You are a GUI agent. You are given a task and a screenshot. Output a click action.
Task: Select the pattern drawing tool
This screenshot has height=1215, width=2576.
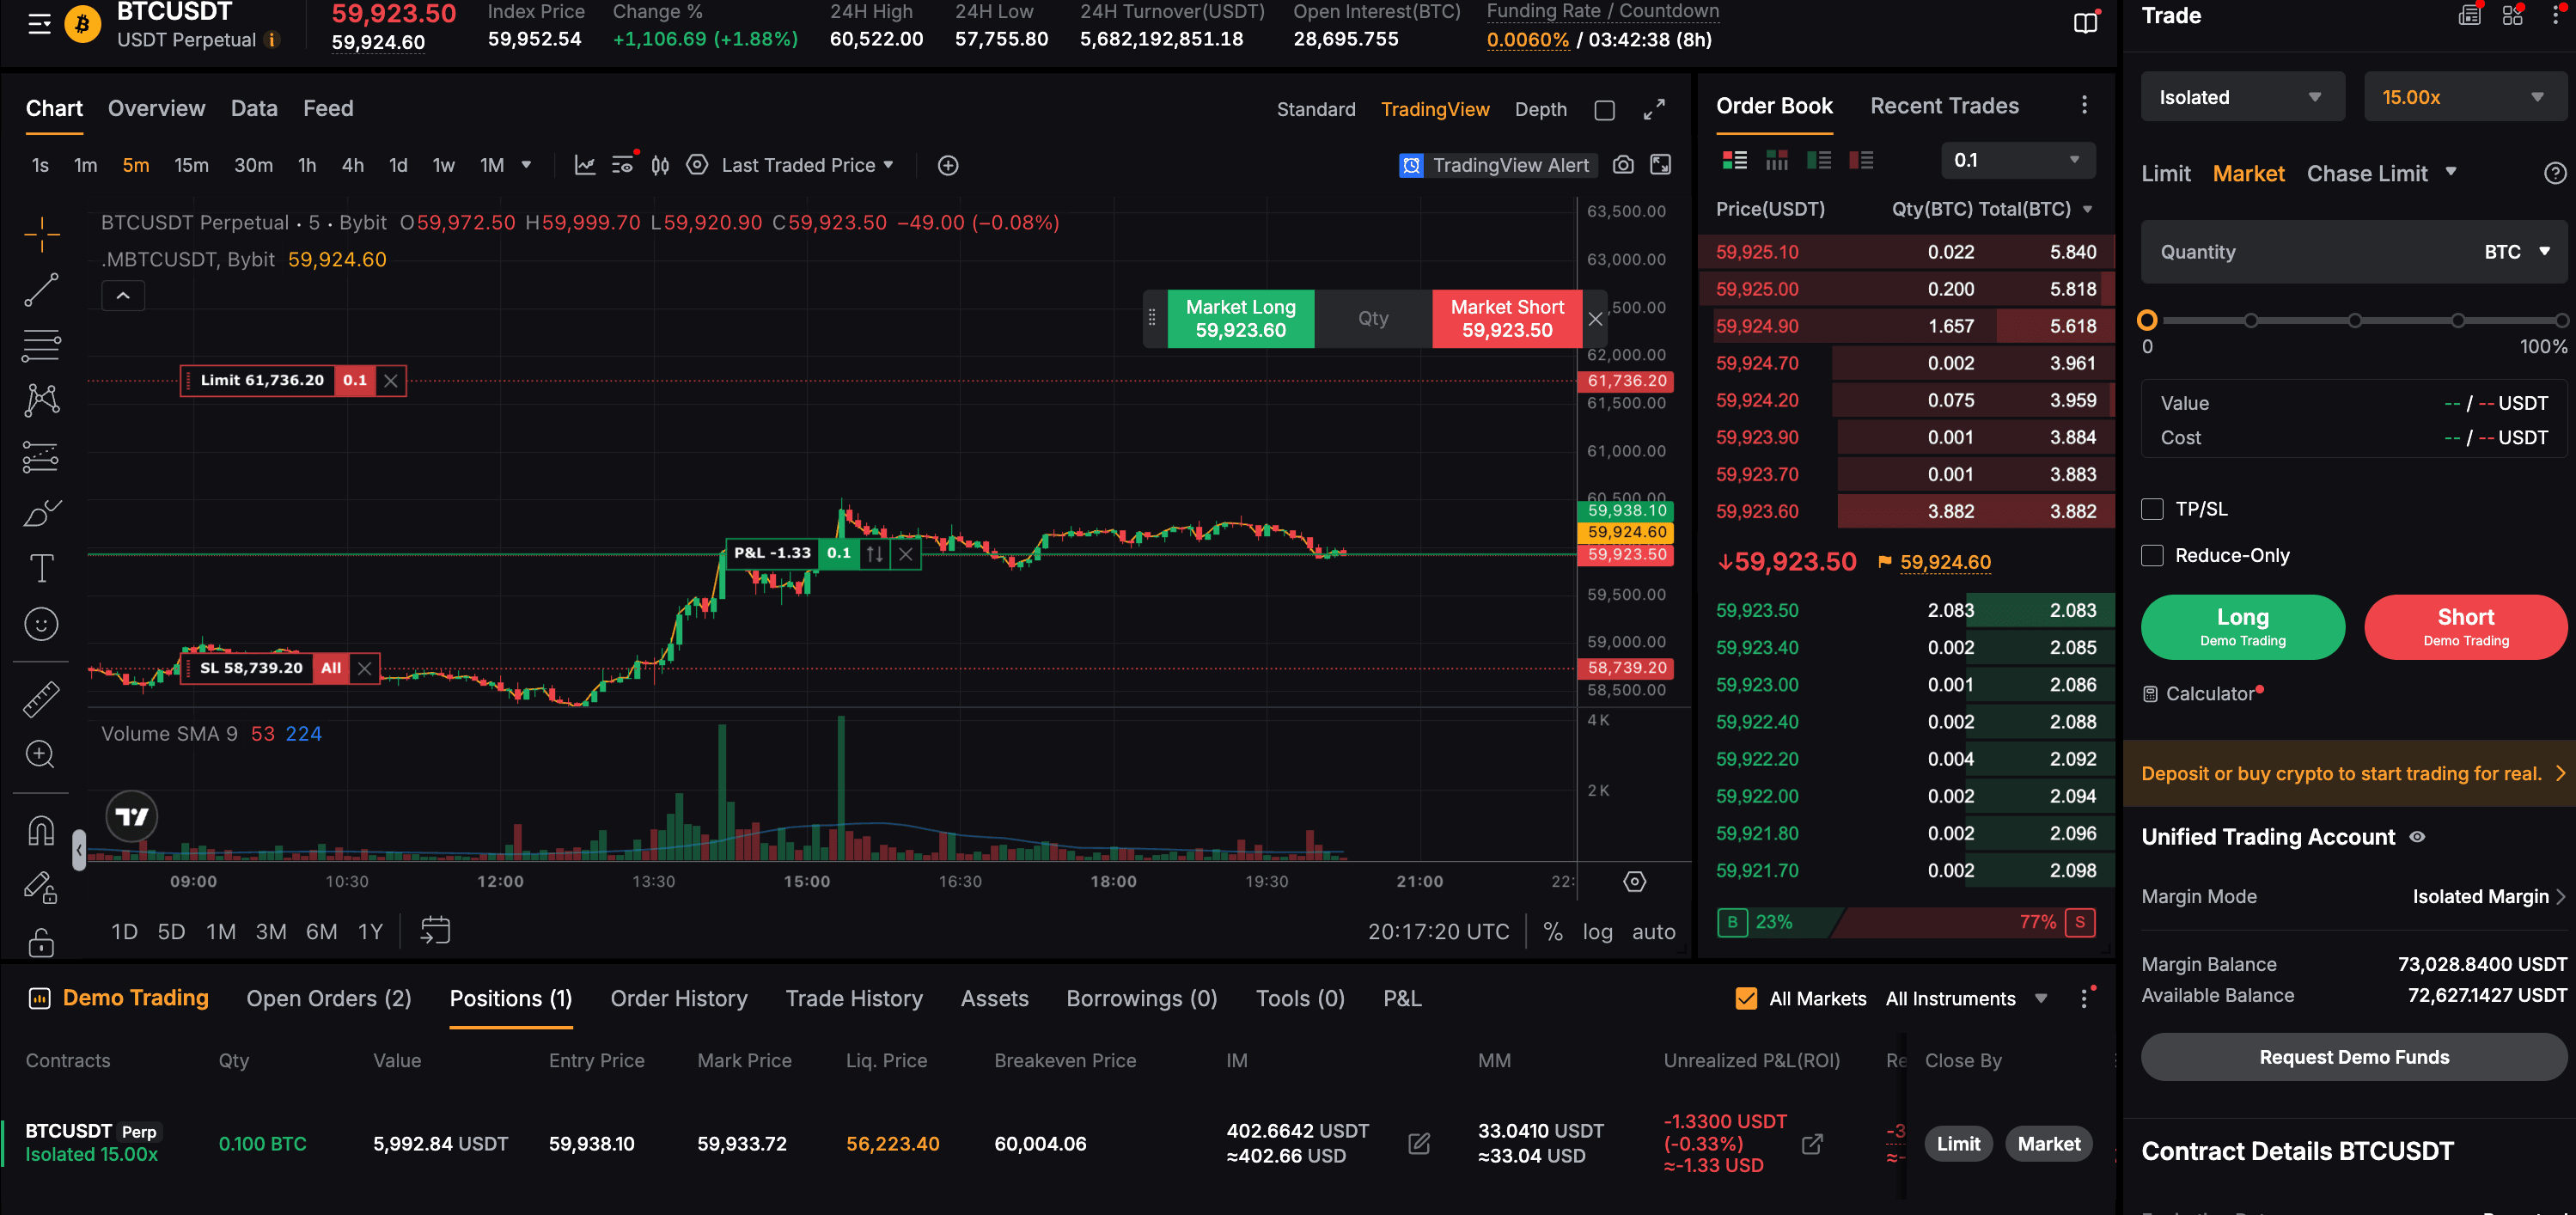pos(41,400)
